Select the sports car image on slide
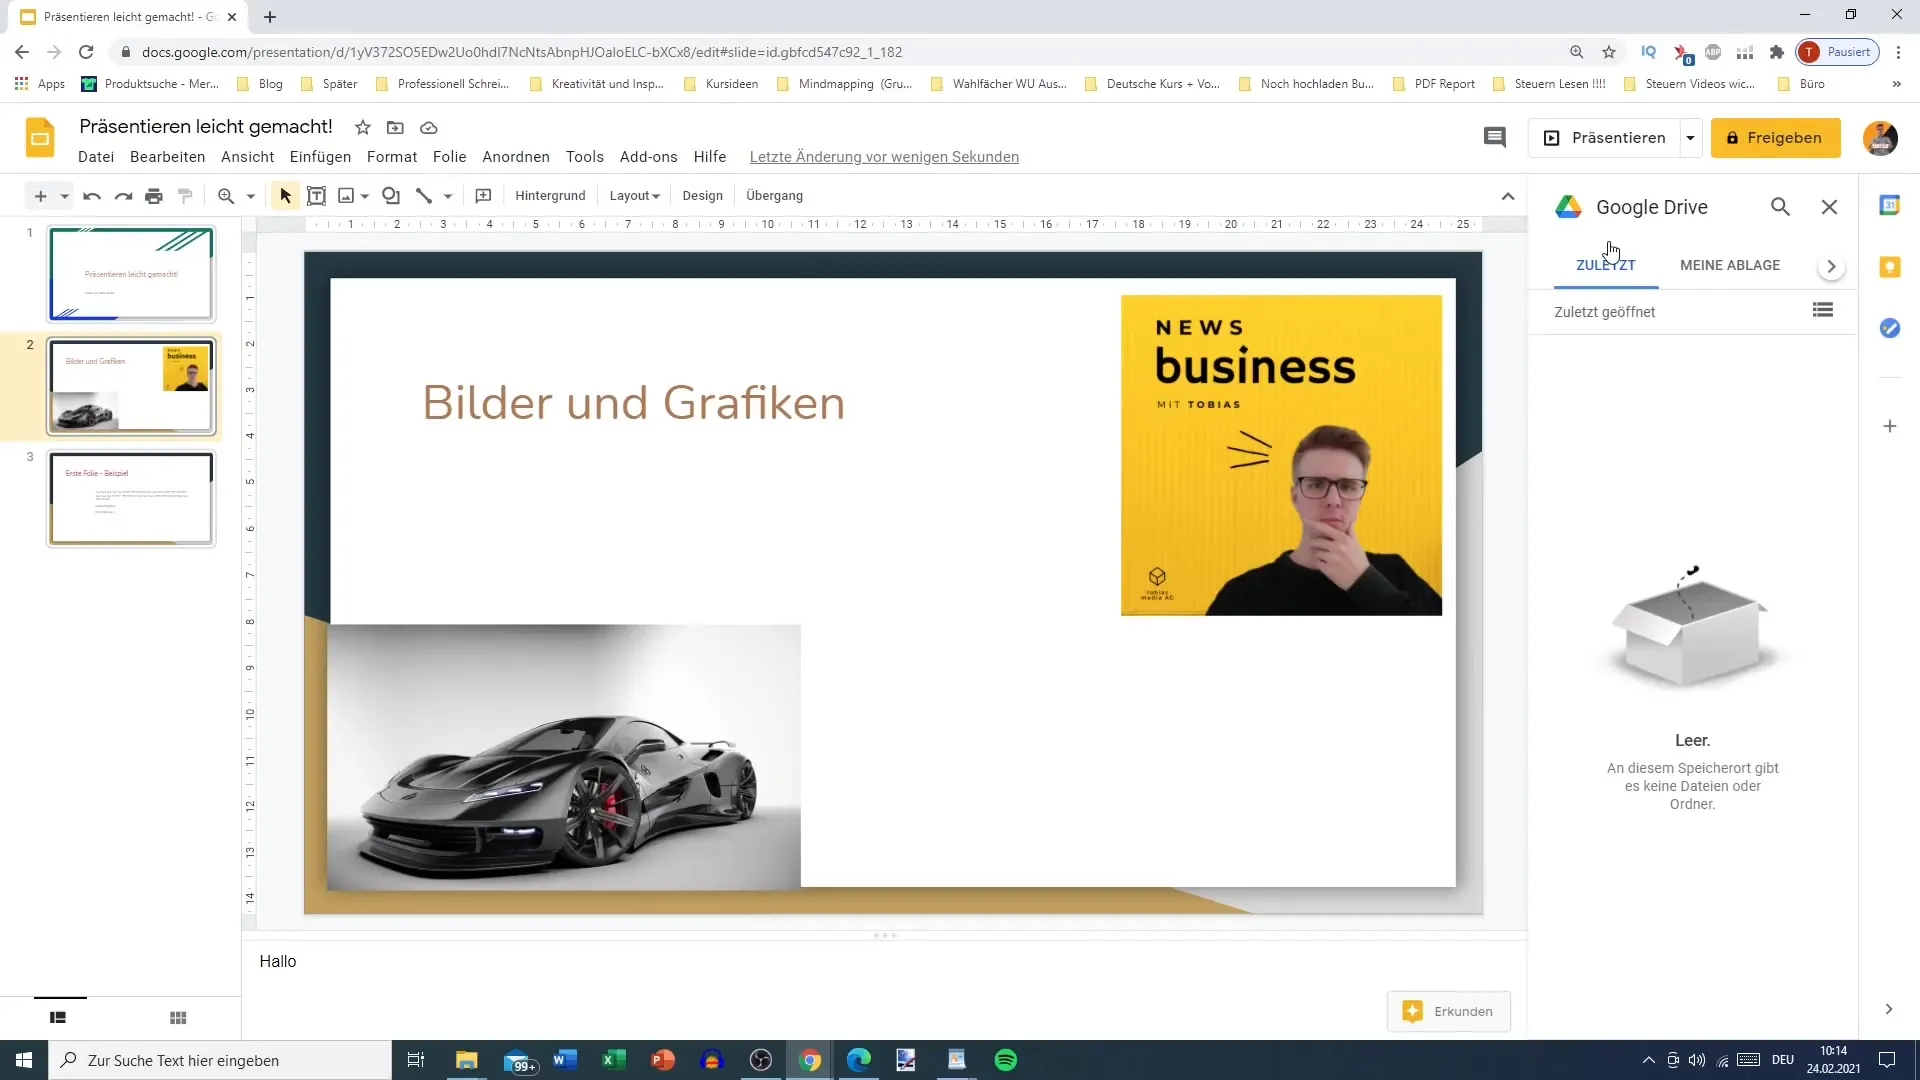 [x=564, y=757]
